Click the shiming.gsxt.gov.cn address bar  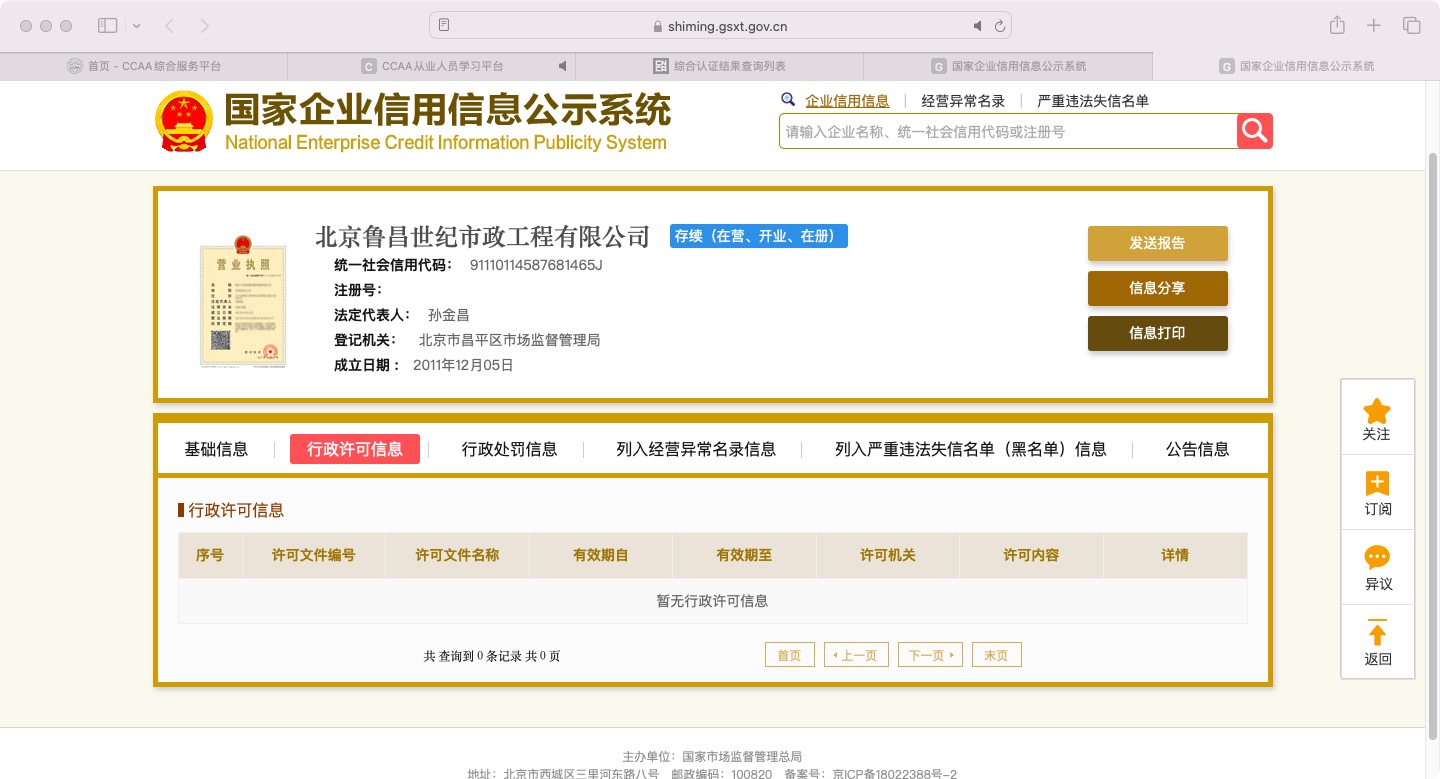click(720, 26)
